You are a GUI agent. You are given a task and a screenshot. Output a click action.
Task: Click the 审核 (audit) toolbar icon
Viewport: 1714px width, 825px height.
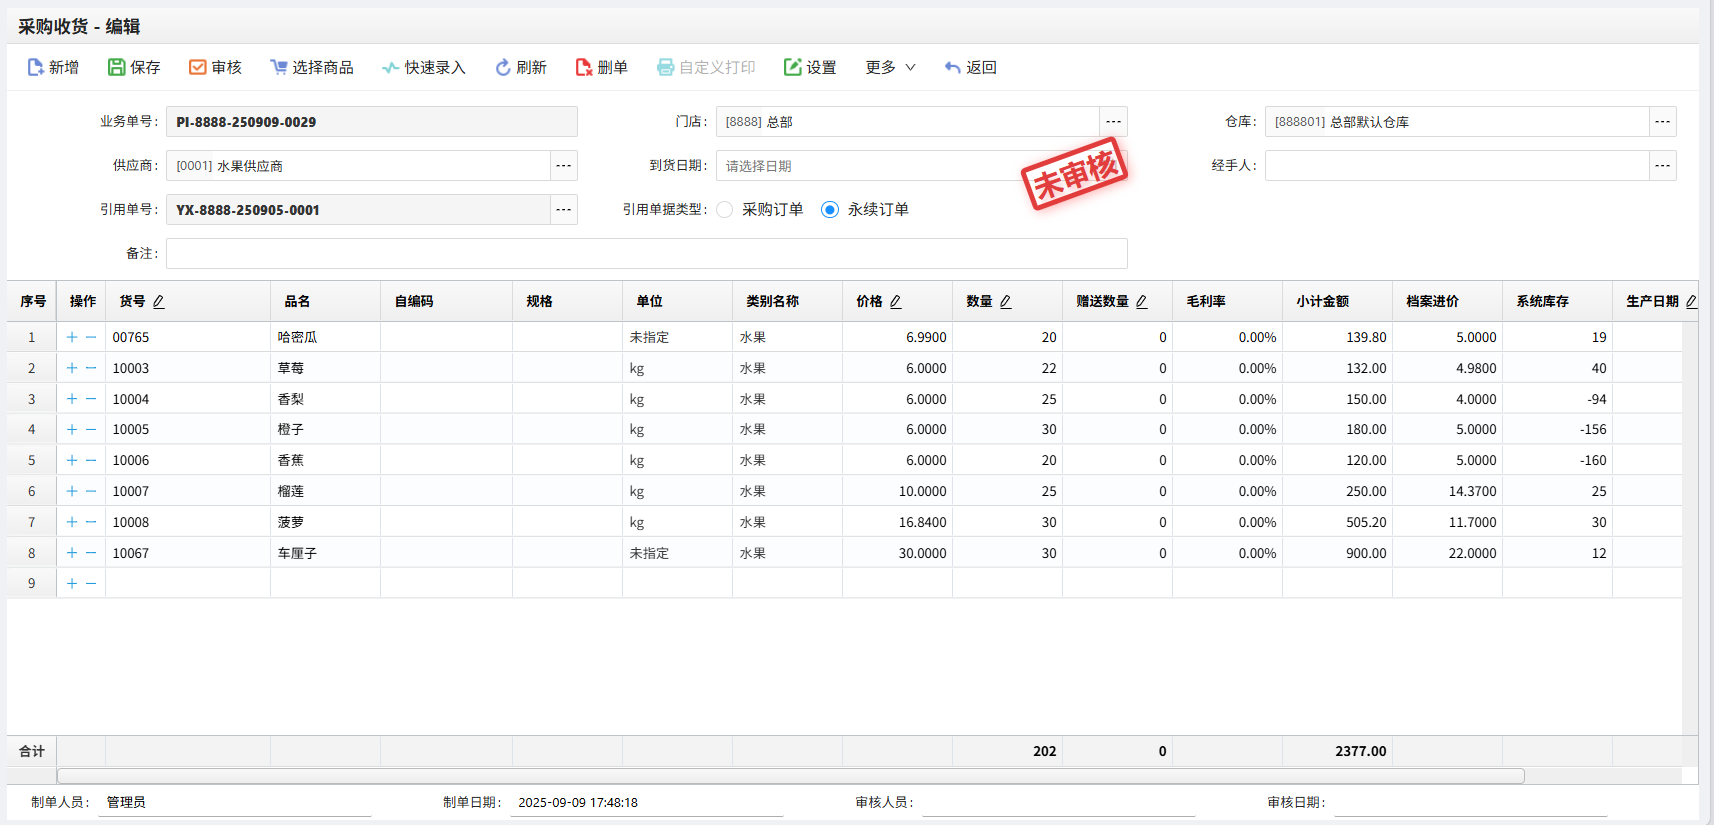198,67
